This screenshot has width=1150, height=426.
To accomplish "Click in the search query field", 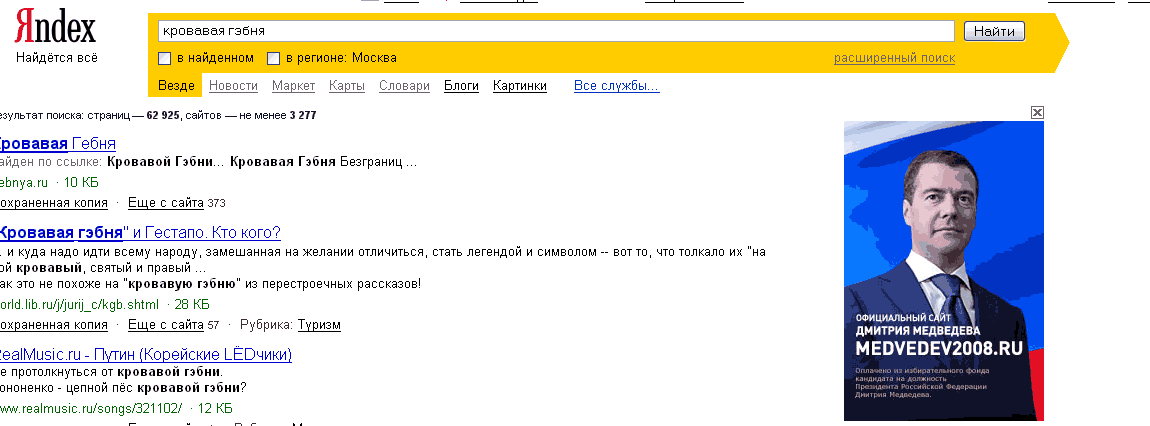I will pos(556,32).
